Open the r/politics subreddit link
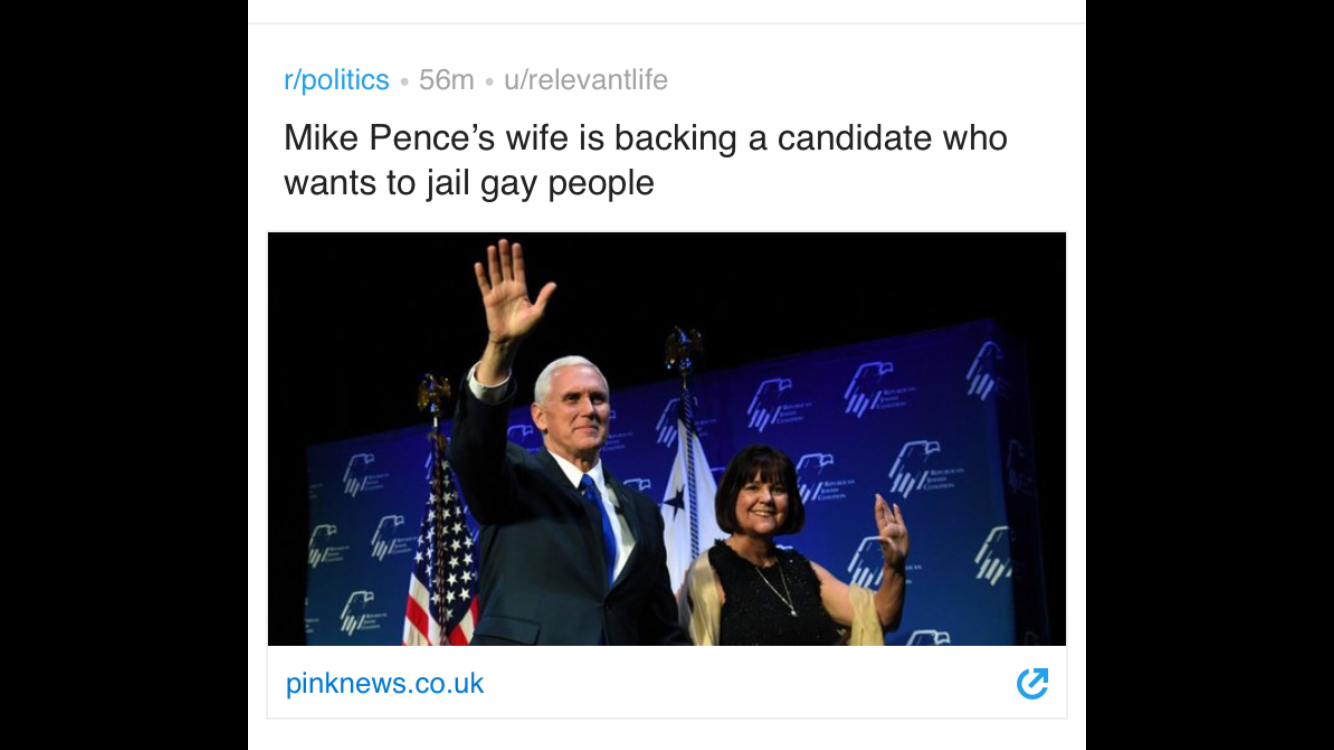The image size is (1334, 750). click(x=336, y=80)
